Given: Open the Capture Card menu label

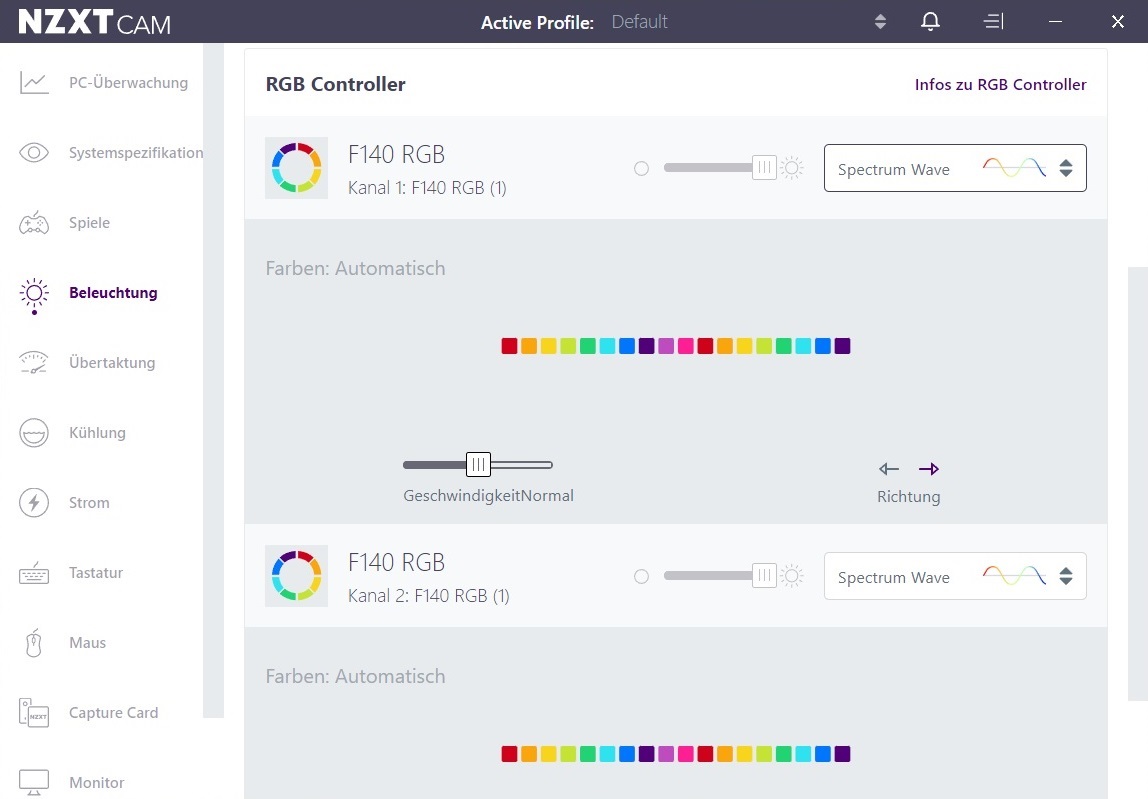Looking at the screenshot, I should [x=113, y=713].
